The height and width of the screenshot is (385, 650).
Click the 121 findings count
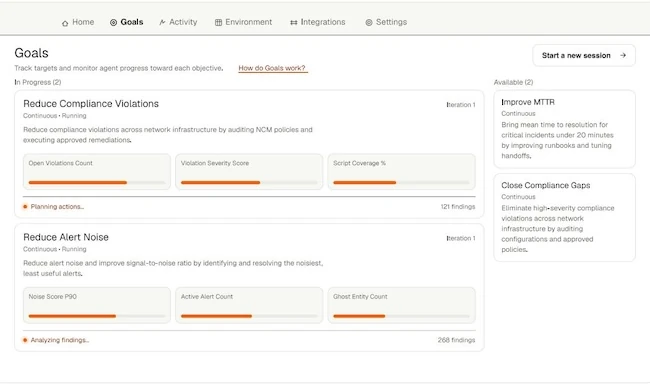click(458, 206)
